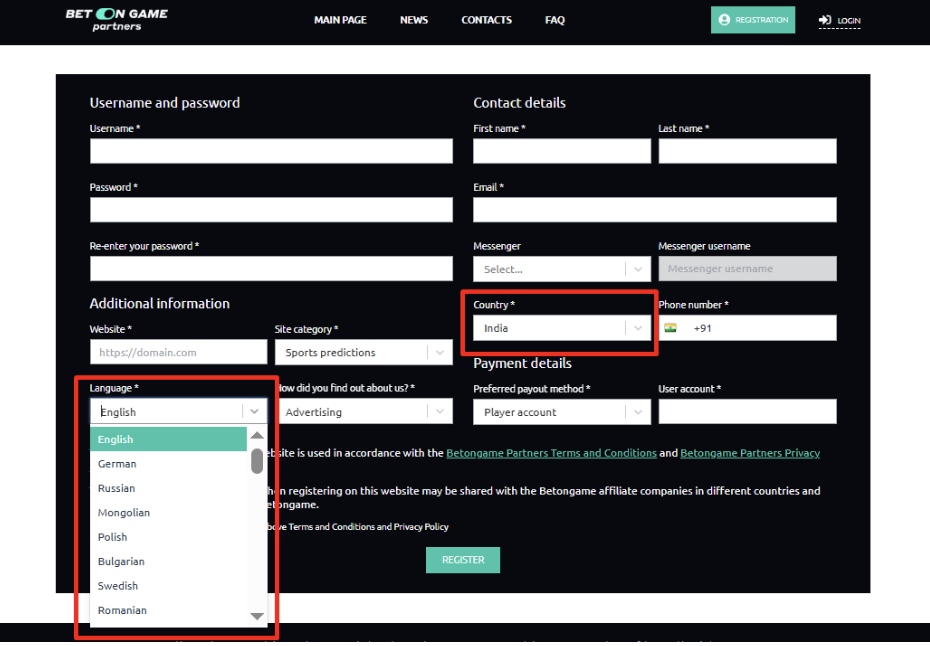Expand the Preferred payout method dropdown

coord(561,412)
